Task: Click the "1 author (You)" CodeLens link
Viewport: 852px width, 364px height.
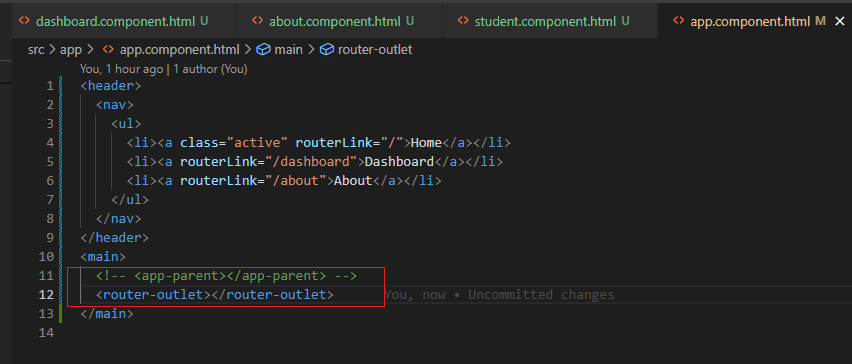Action: [210, 70]
